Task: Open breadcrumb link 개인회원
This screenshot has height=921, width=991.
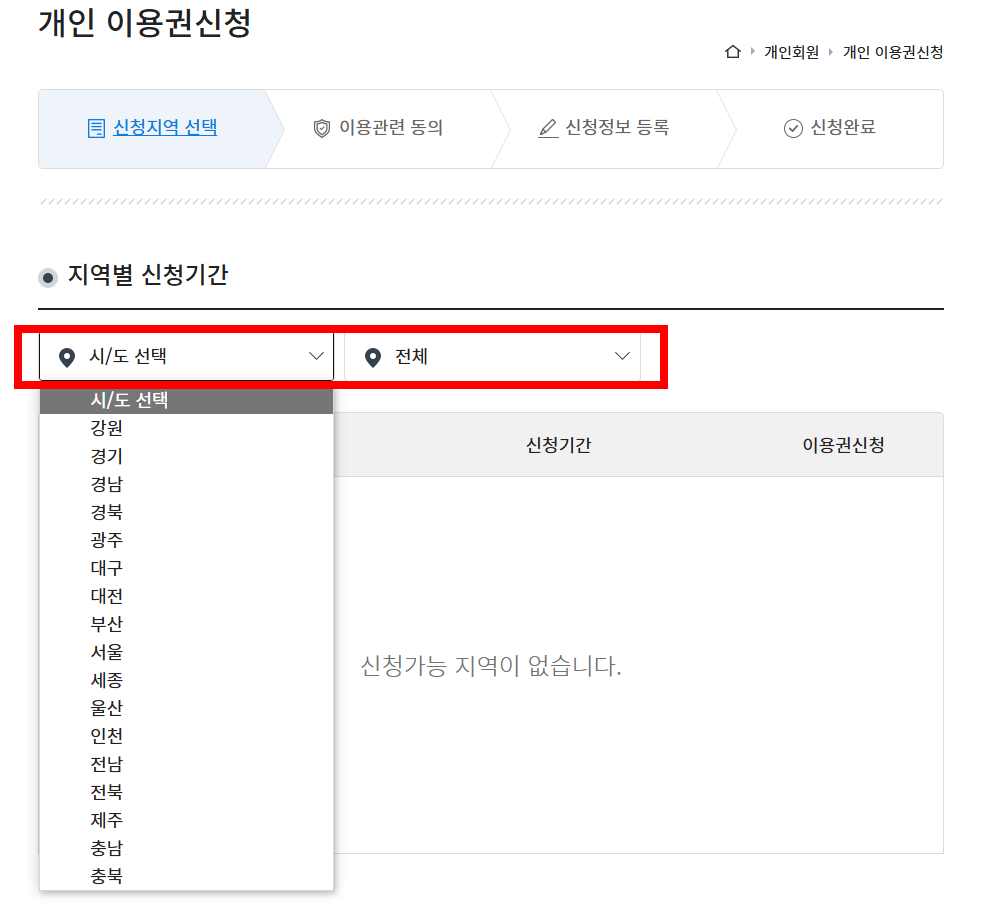Action: pos(791,52)
